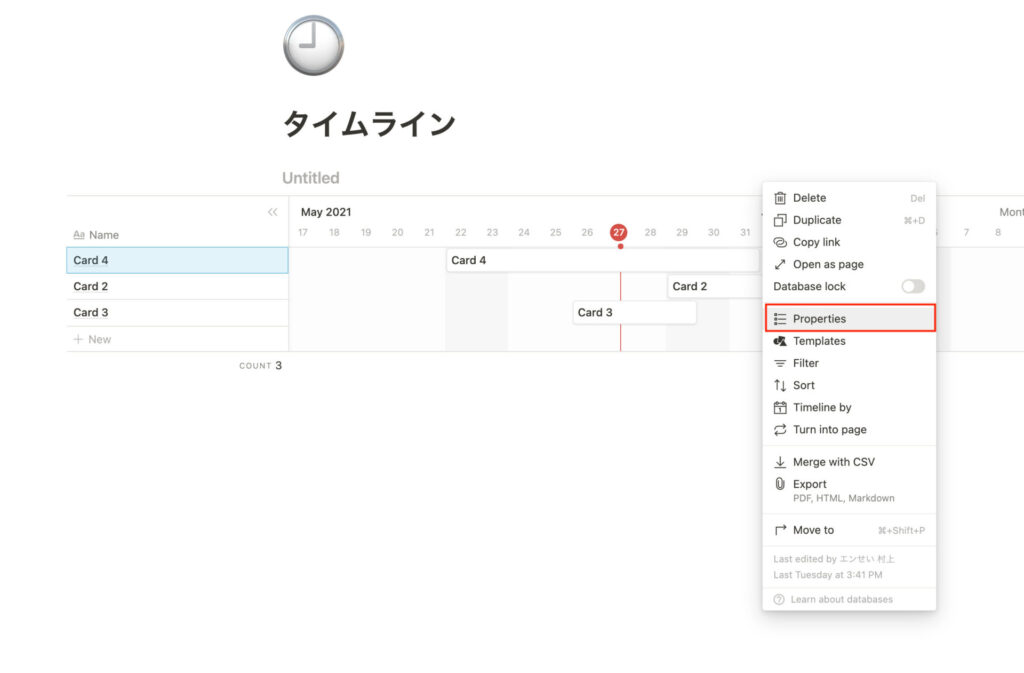This screenshot has width=1024, height=673.
Task: Click the Move to arrow icon
Action: tap(780, 530)
